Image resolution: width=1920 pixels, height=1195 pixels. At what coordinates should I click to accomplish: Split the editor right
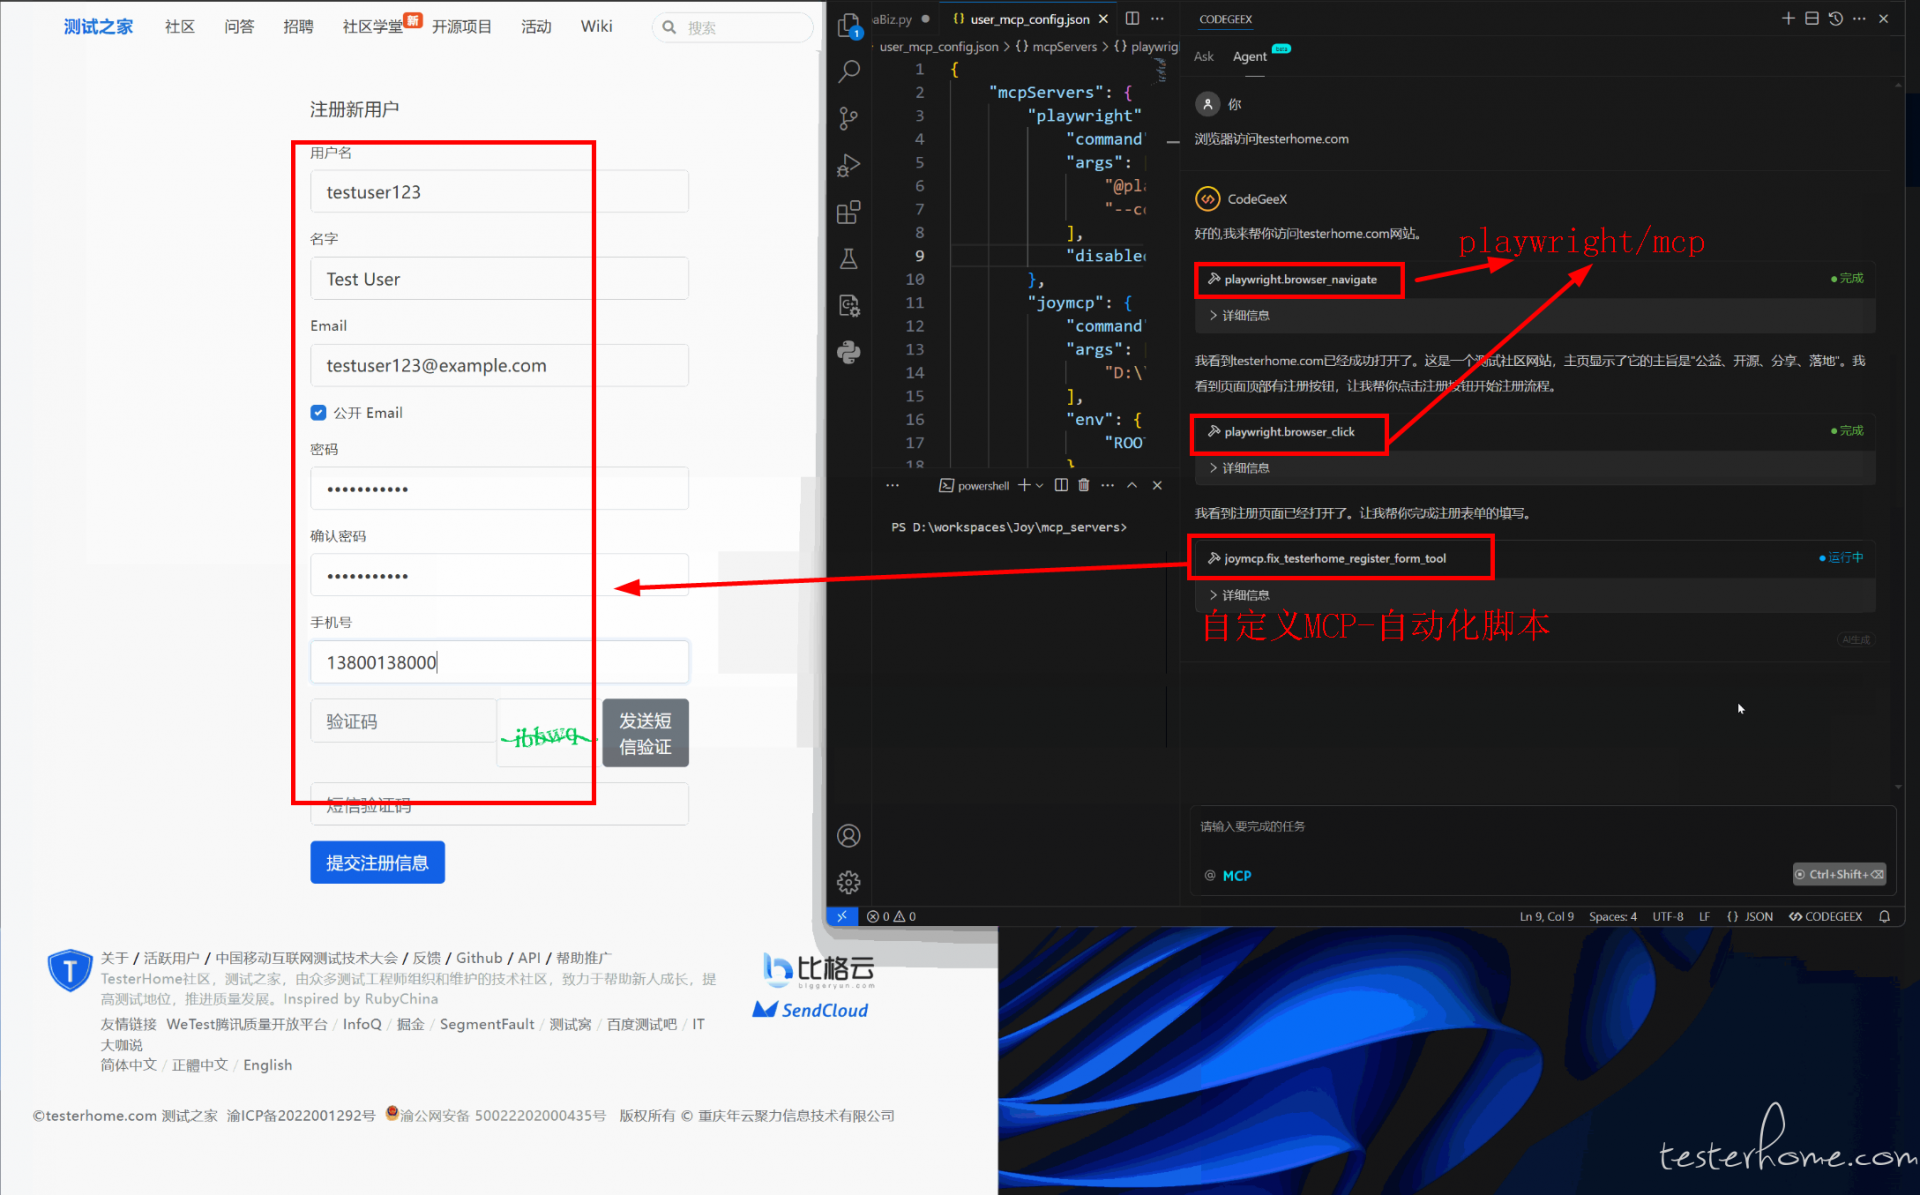pyautogui.click(x=1132, y=18)
